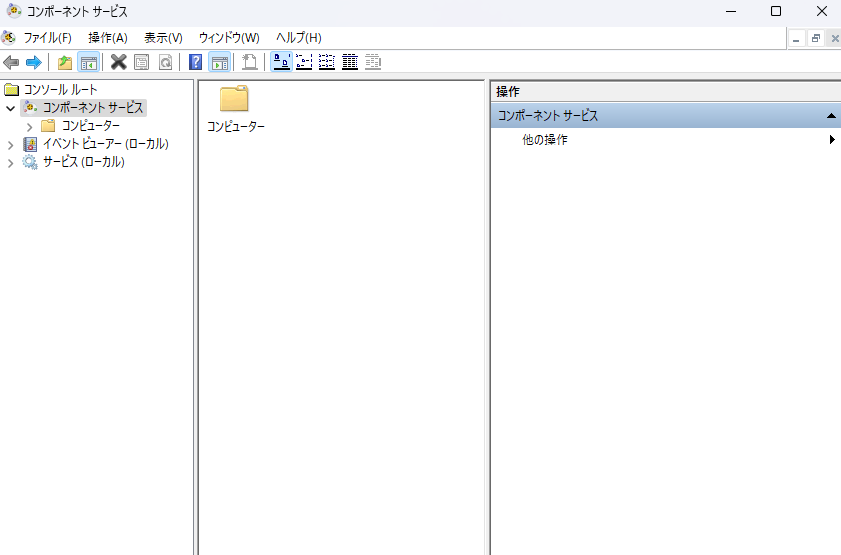Image resolution: width=841 pixels, height=555 pixels.
Task: Open the ファイル(F) menu
Action: (x=47, y=38)
